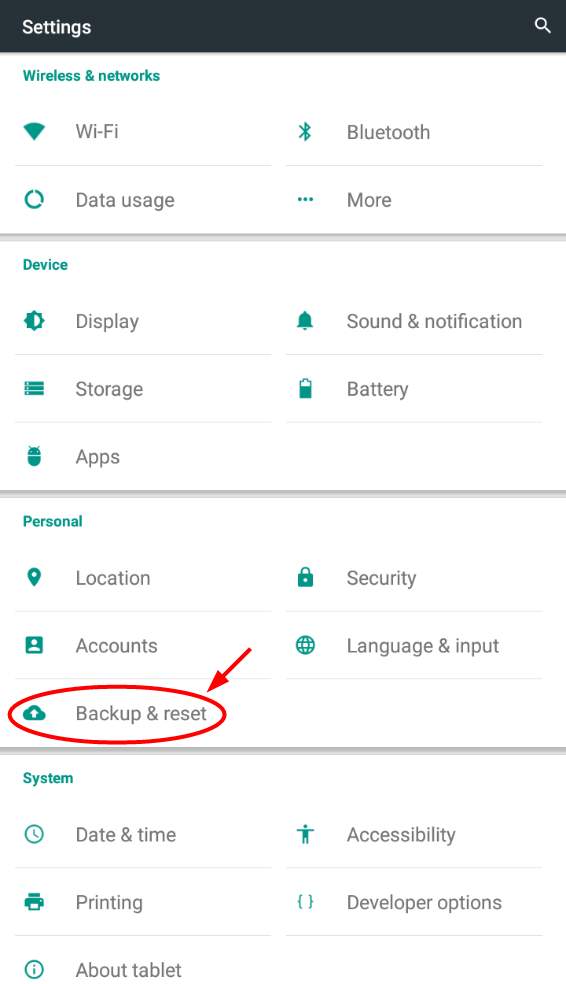This screenshot has height=984, width=566.
Task: Select Date & time
Action: [x=144, y=835]
